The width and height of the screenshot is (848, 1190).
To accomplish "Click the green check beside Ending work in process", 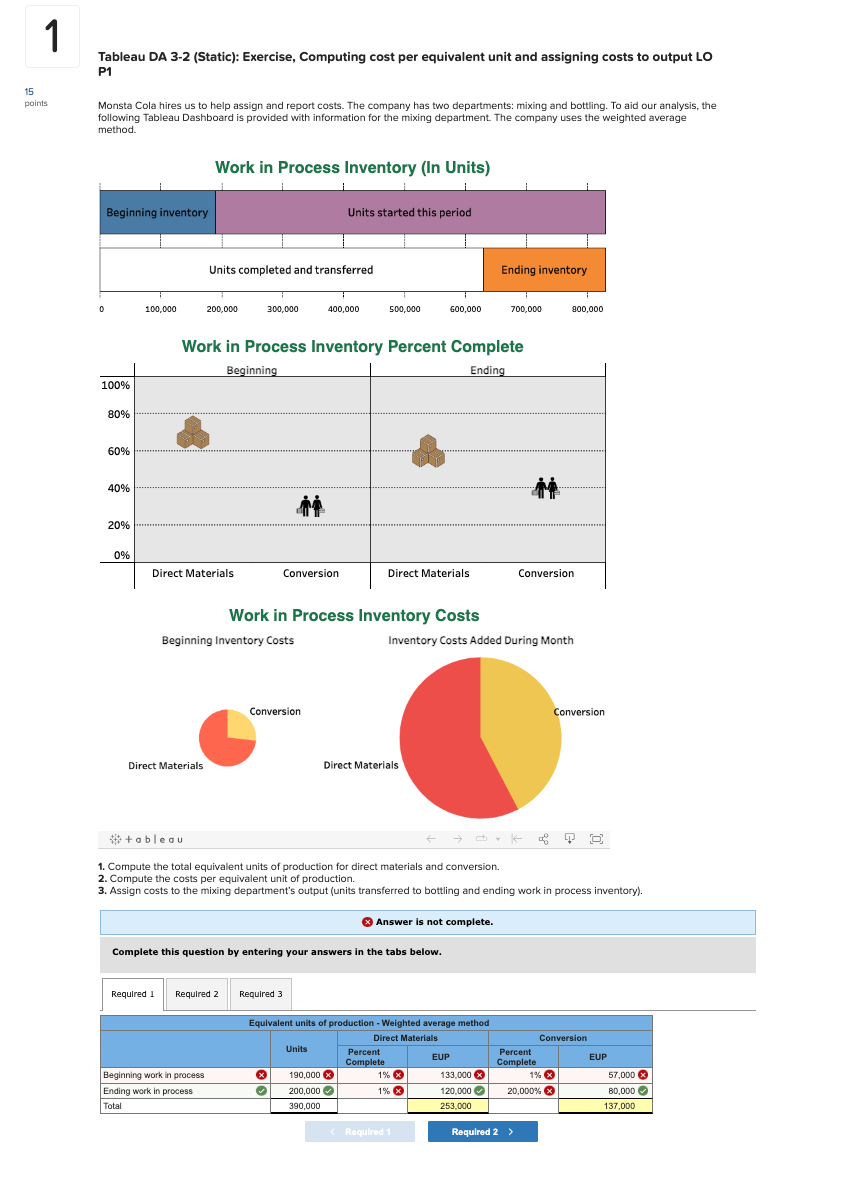I will [x=261, y=1090].
